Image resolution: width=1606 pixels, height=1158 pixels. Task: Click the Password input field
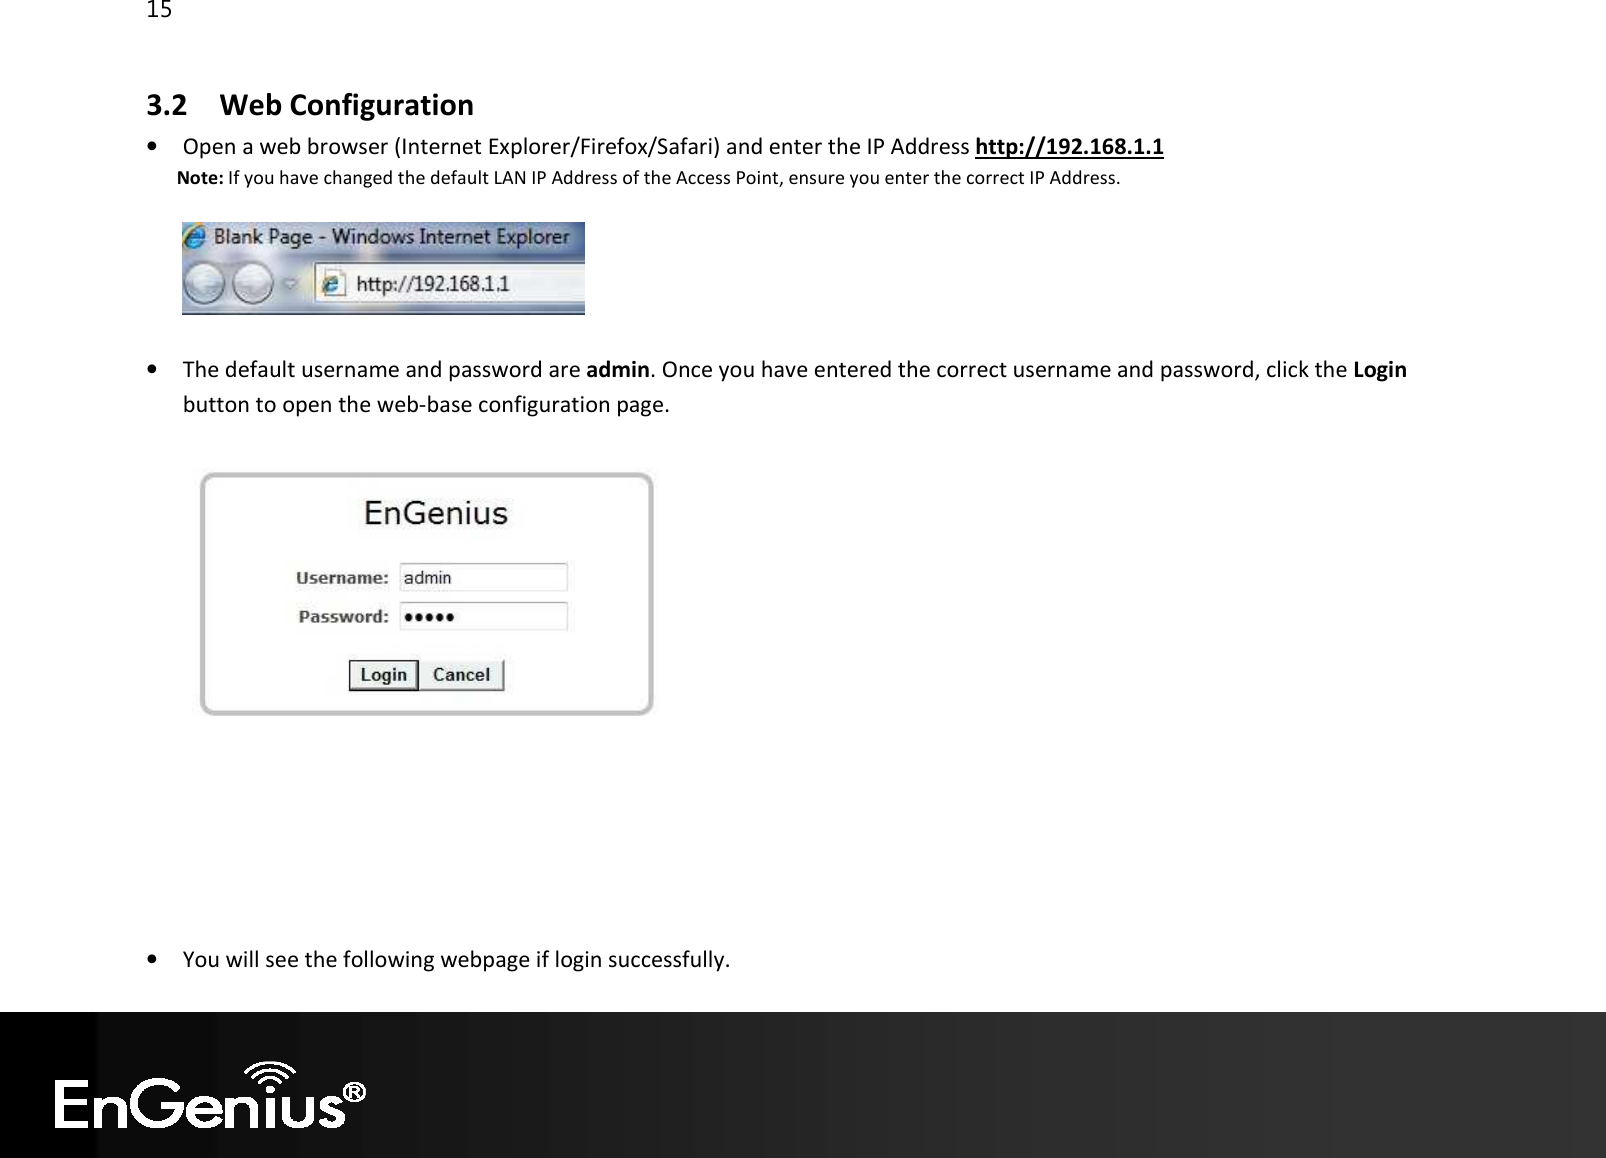[484, 616]
